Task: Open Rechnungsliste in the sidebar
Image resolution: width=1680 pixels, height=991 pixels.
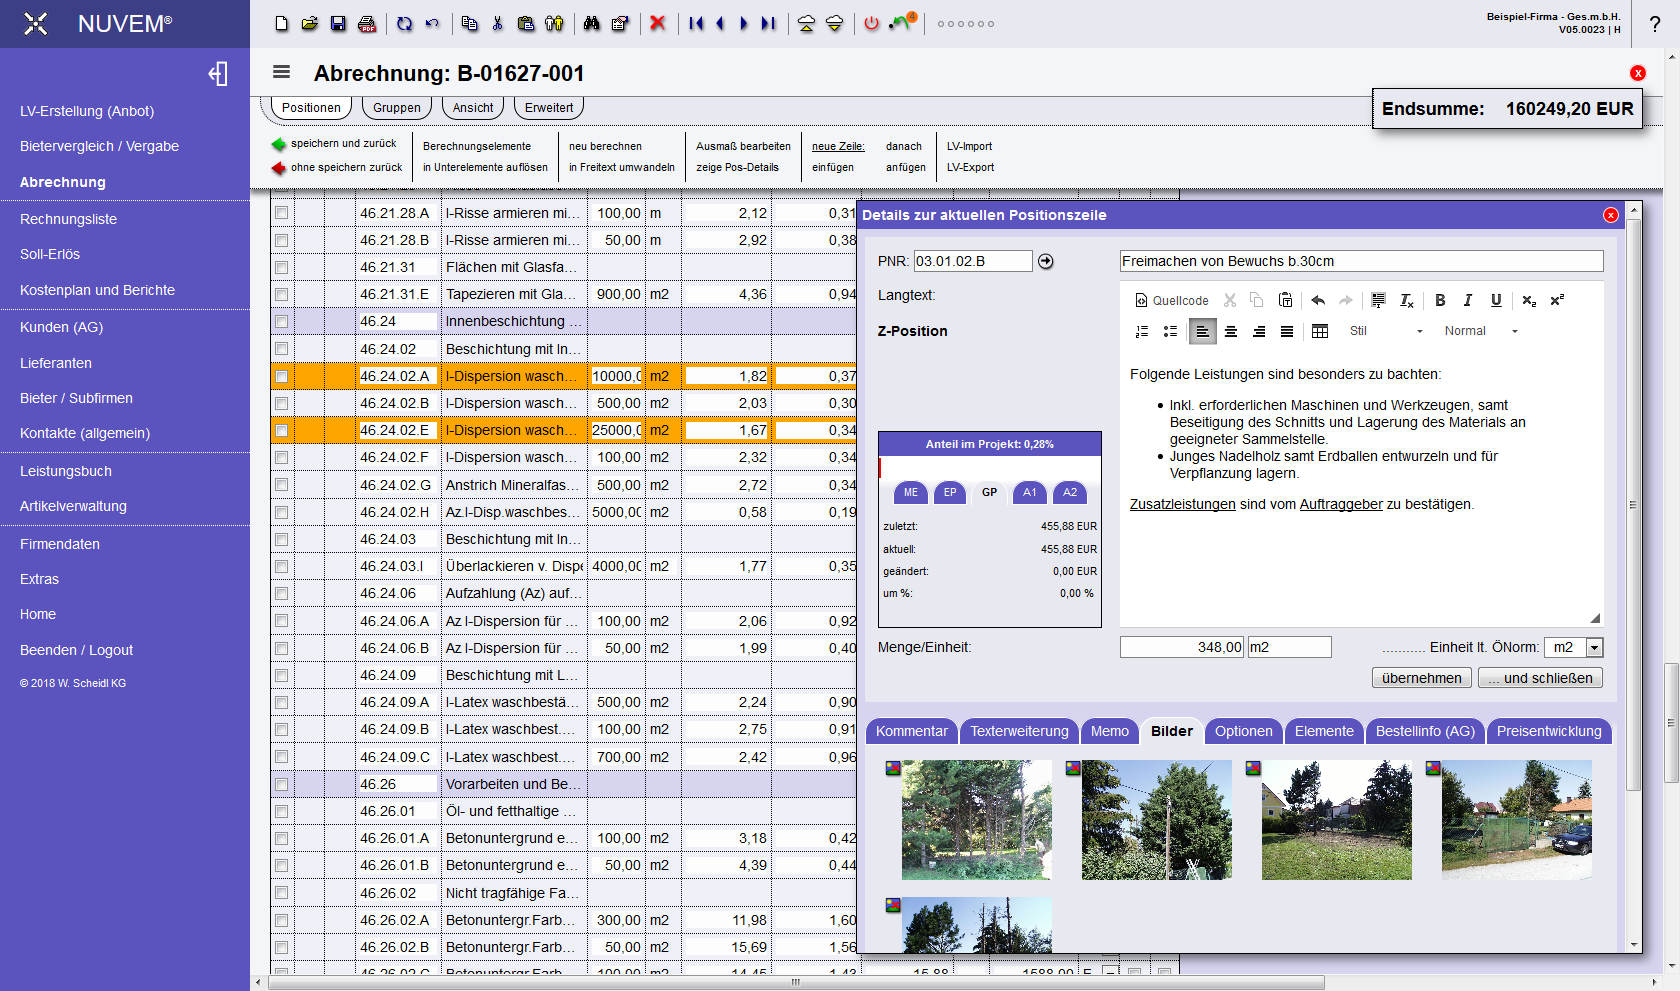Action: (x=68, y=219)
